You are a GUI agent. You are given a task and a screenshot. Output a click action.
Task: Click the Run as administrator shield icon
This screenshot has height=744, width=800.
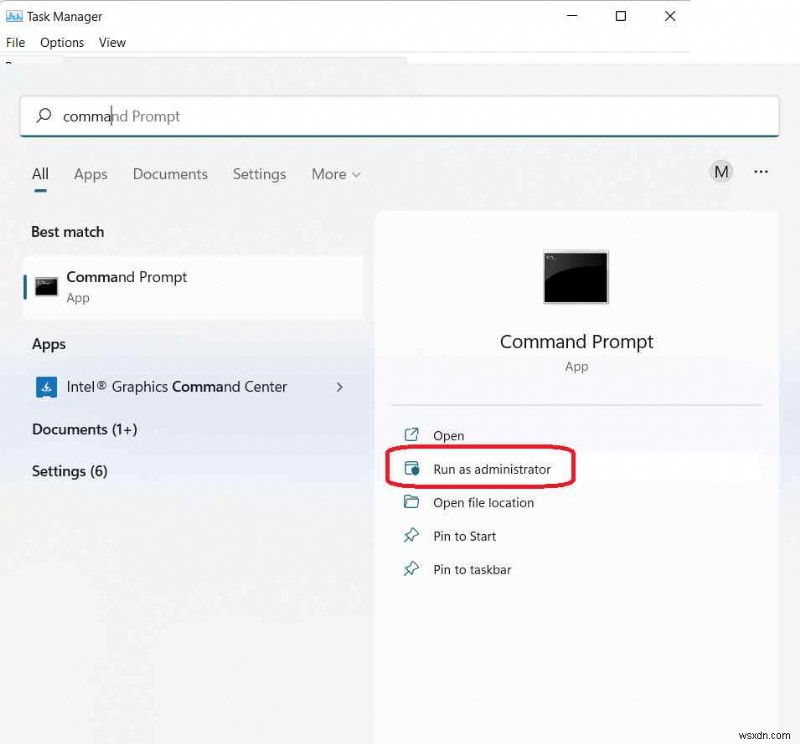click(411, 468)
